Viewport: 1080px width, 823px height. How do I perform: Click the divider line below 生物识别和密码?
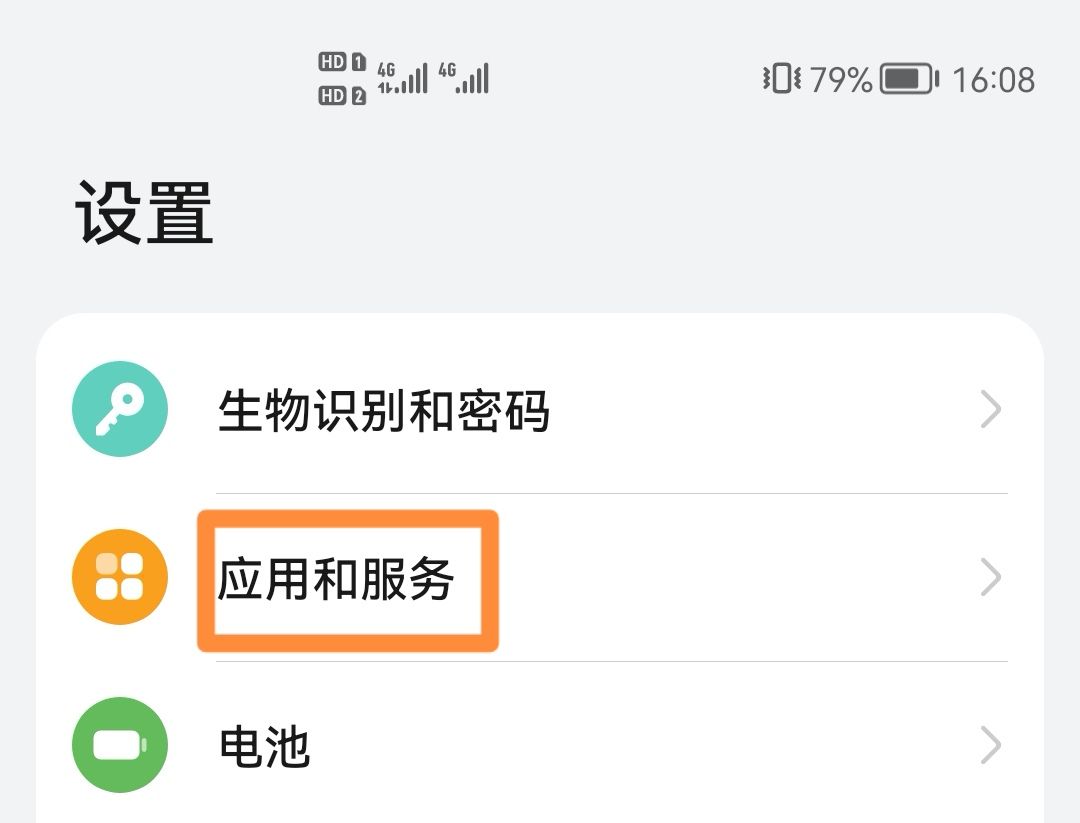pos(612,493)
